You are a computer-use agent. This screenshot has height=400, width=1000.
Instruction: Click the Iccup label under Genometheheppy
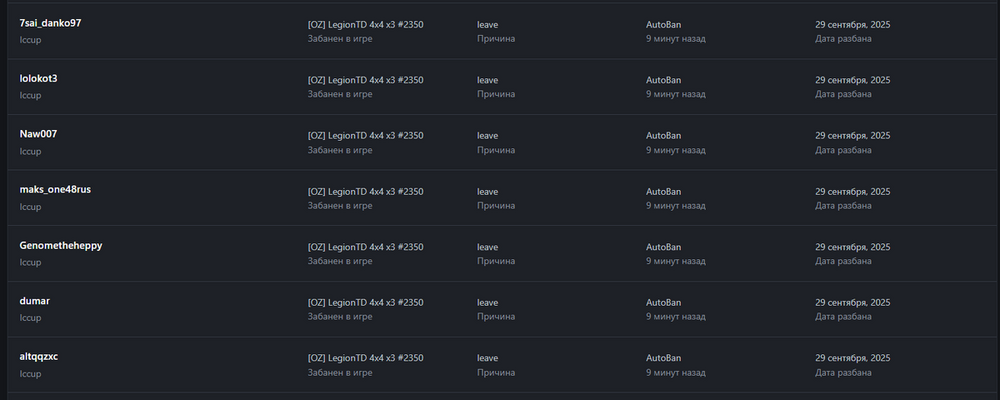coord(30,262)
